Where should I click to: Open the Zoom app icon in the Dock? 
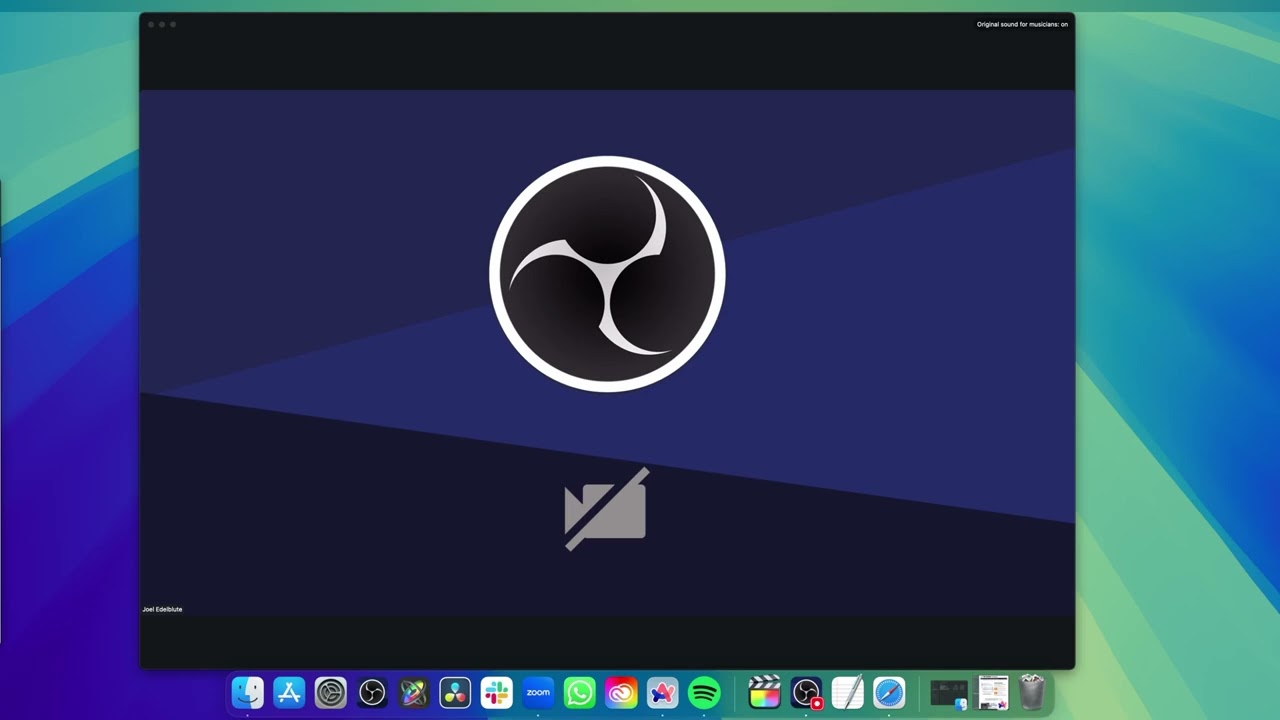[538, 692]
